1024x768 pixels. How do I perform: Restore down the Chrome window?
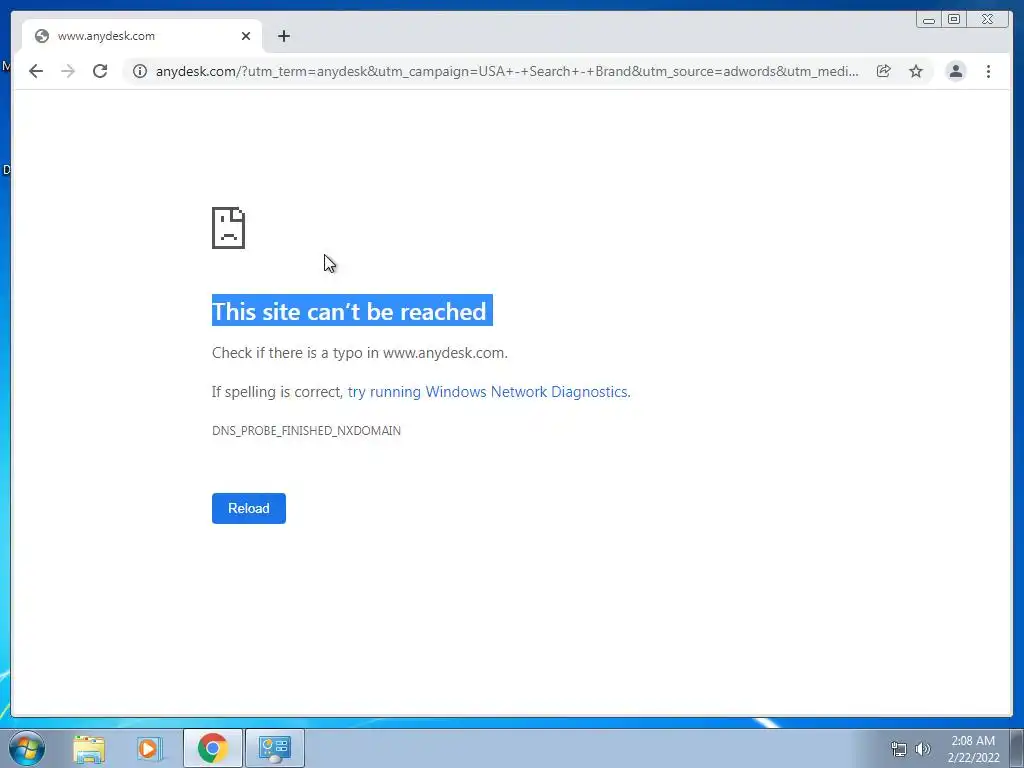(954, 20)
